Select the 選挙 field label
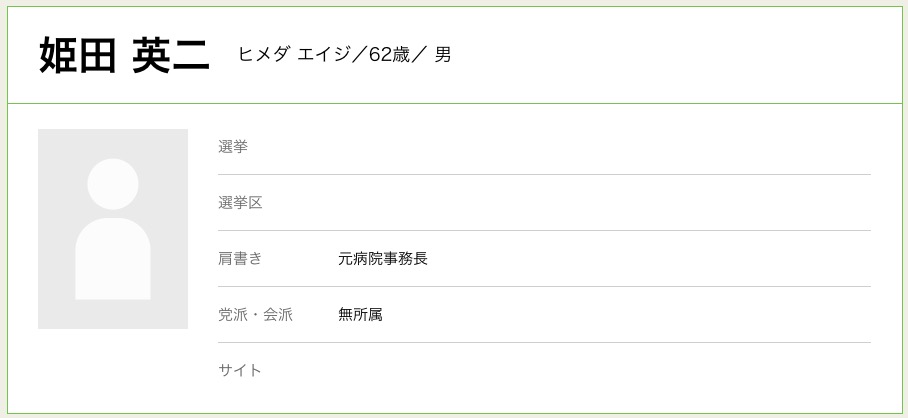The height and width of the screenshot is (418, 908). (x=233, y=147)
